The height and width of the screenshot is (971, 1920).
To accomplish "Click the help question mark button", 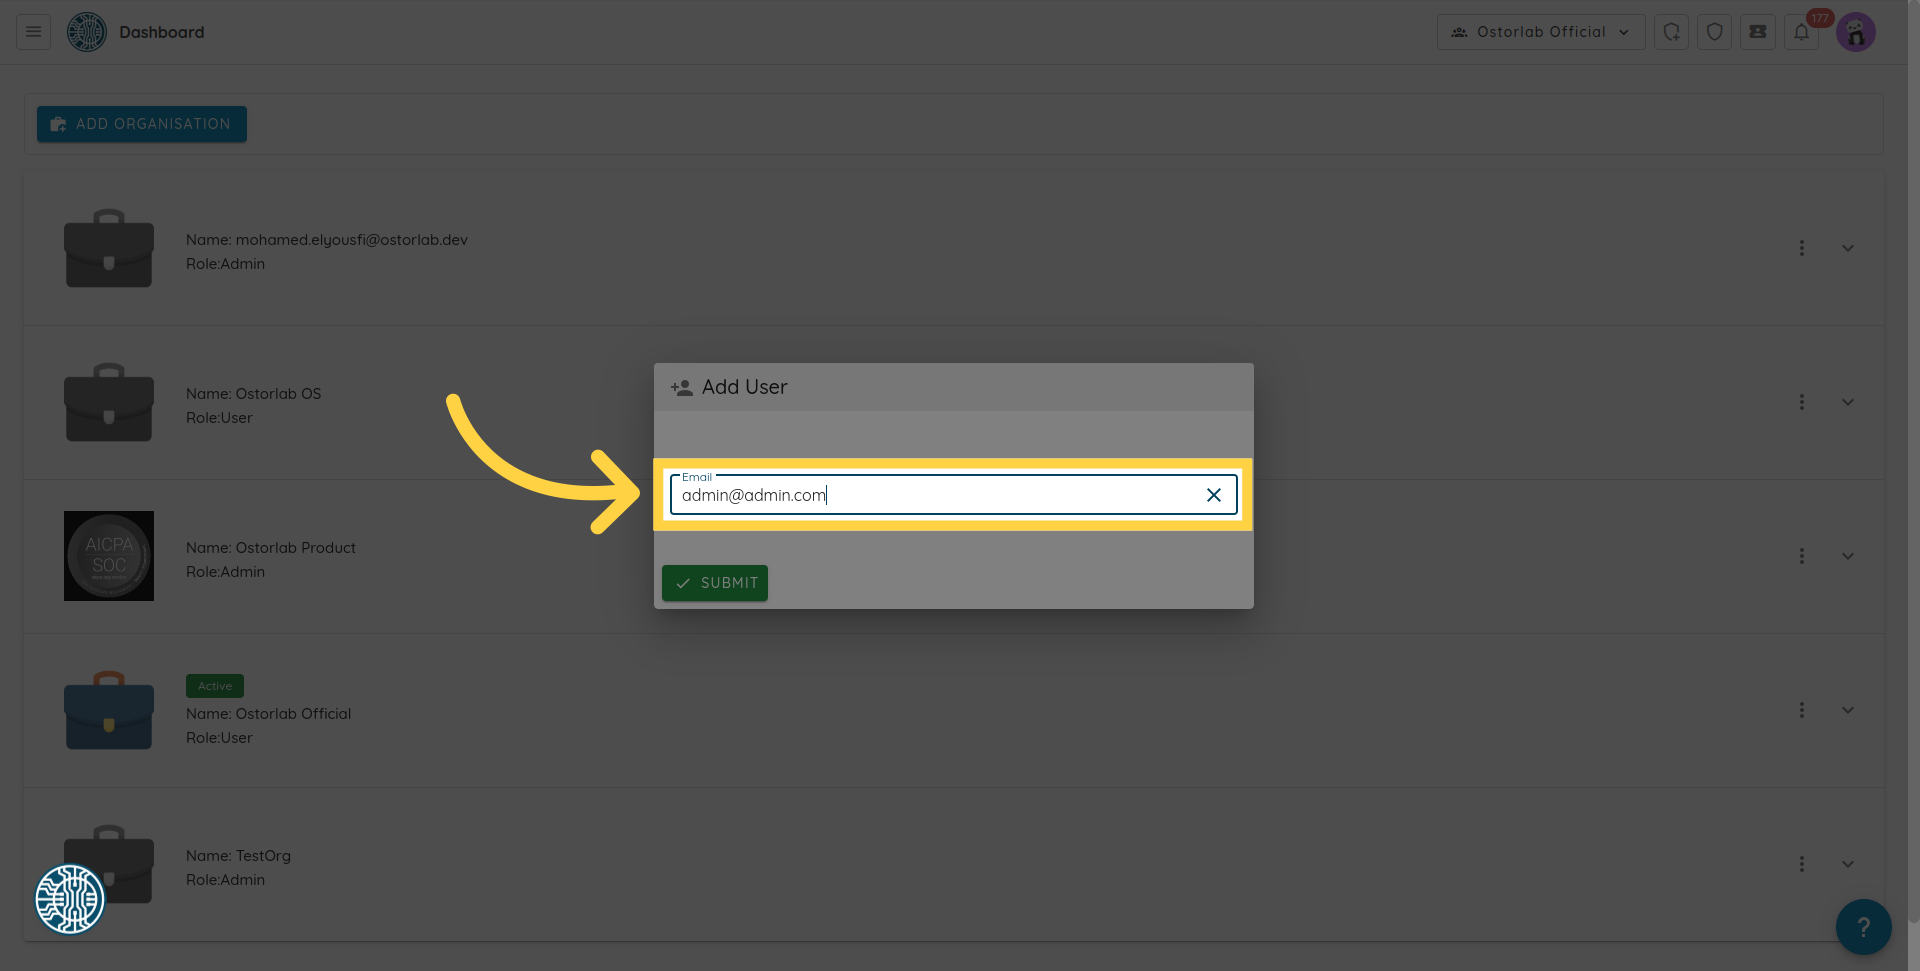I will (1862, 927).
